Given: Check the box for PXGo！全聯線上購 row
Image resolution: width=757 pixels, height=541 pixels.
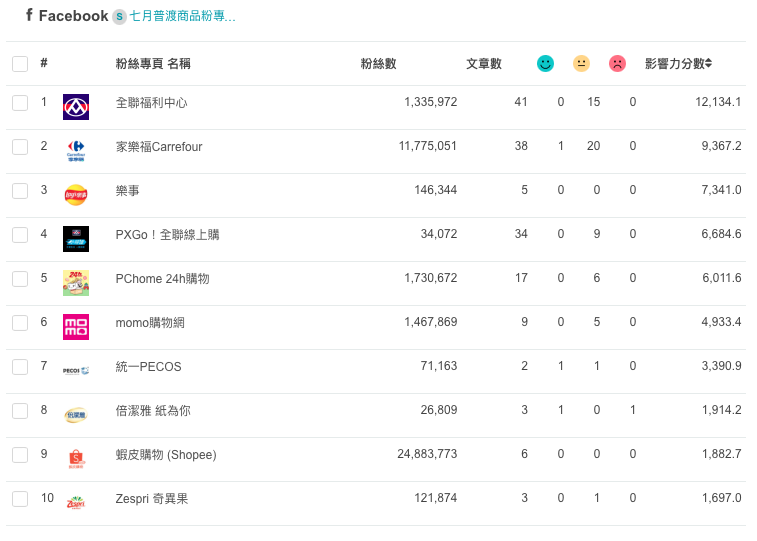Looking at the screenshot, I should pyautogui.click(x=20, y=235).
